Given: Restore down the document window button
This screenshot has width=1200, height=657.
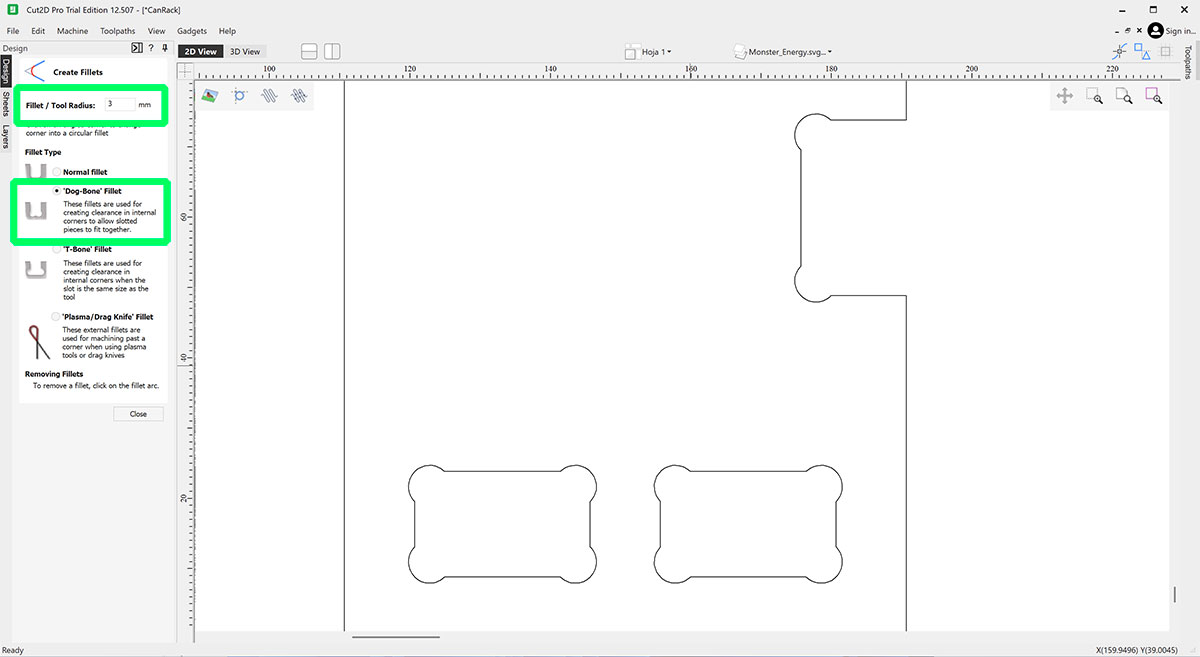Looking at the screenshot, I should click(1128, 31).
